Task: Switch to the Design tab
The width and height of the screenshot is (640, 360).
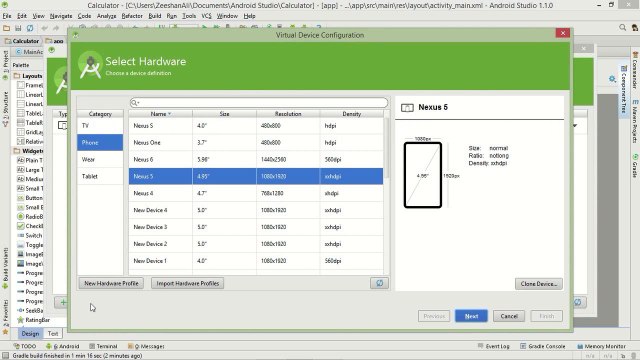Action: click(30, 333)
